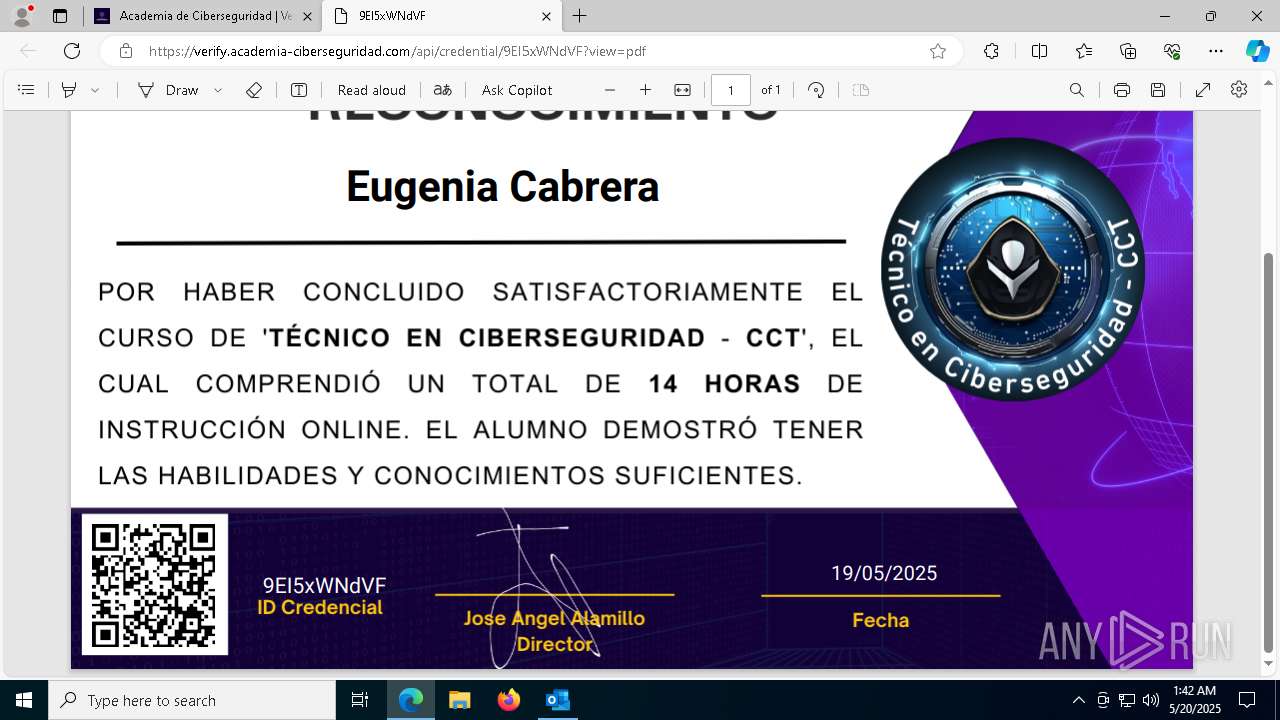
Task: Open Copilot sidebar
Action: point(1257,51)
